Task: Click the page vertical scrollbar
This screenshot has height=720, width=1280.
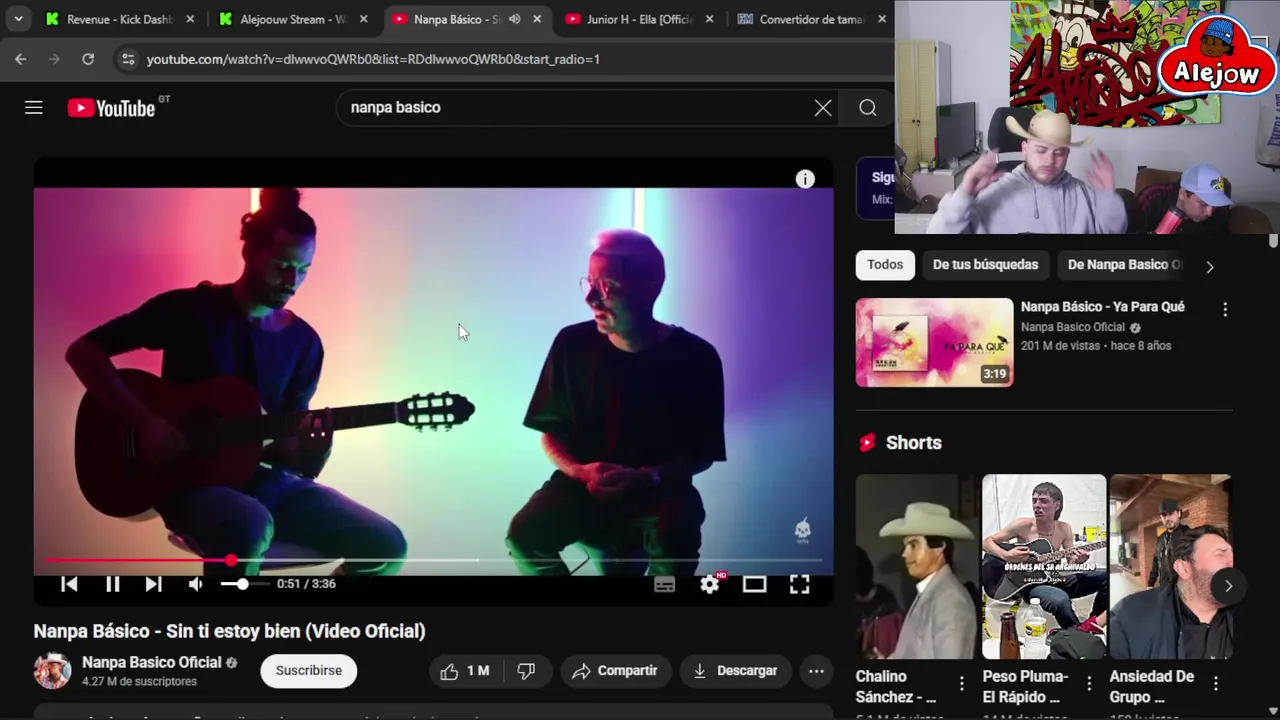Action: [1273, 242]
